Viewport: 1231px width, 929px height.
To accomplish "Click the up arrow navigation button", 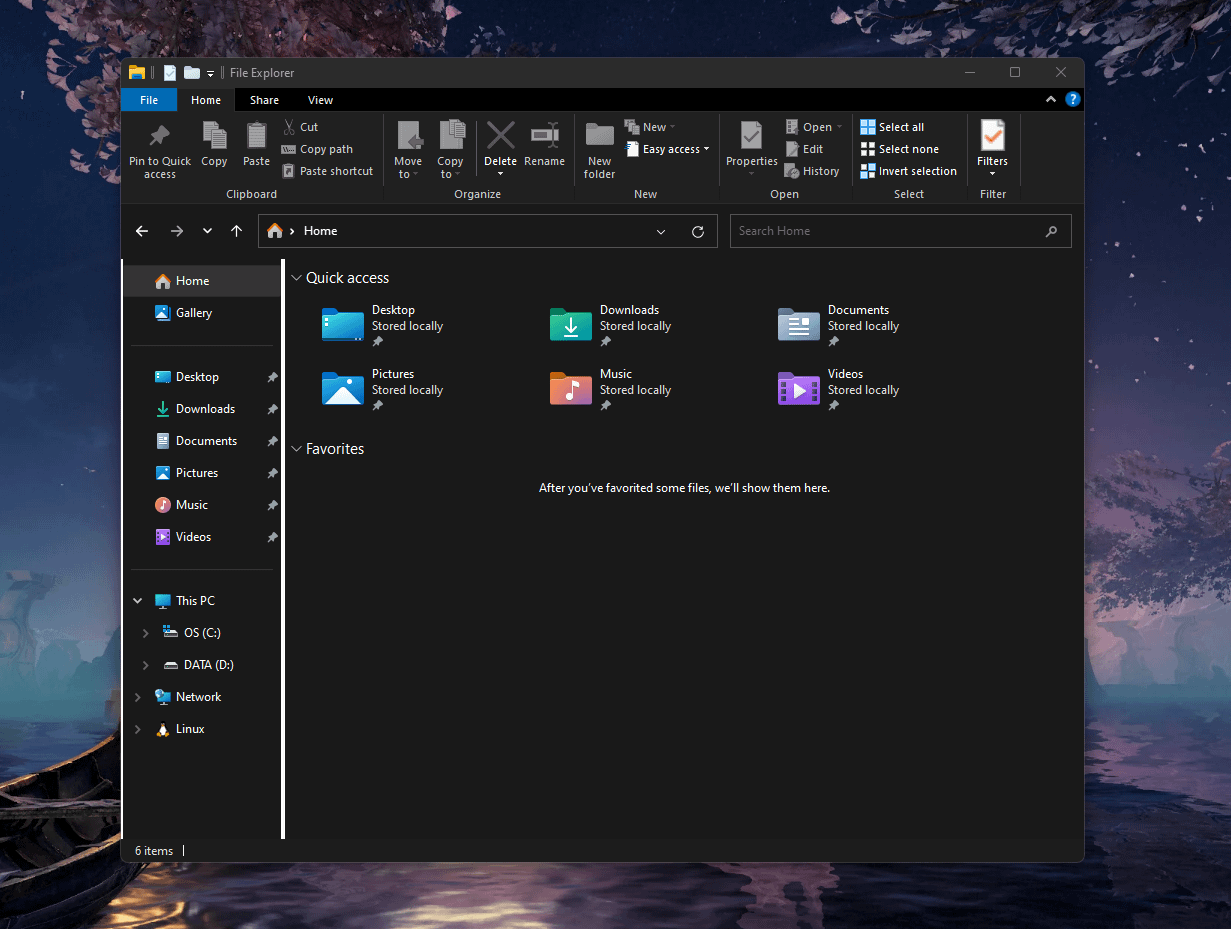I will 236,231.
